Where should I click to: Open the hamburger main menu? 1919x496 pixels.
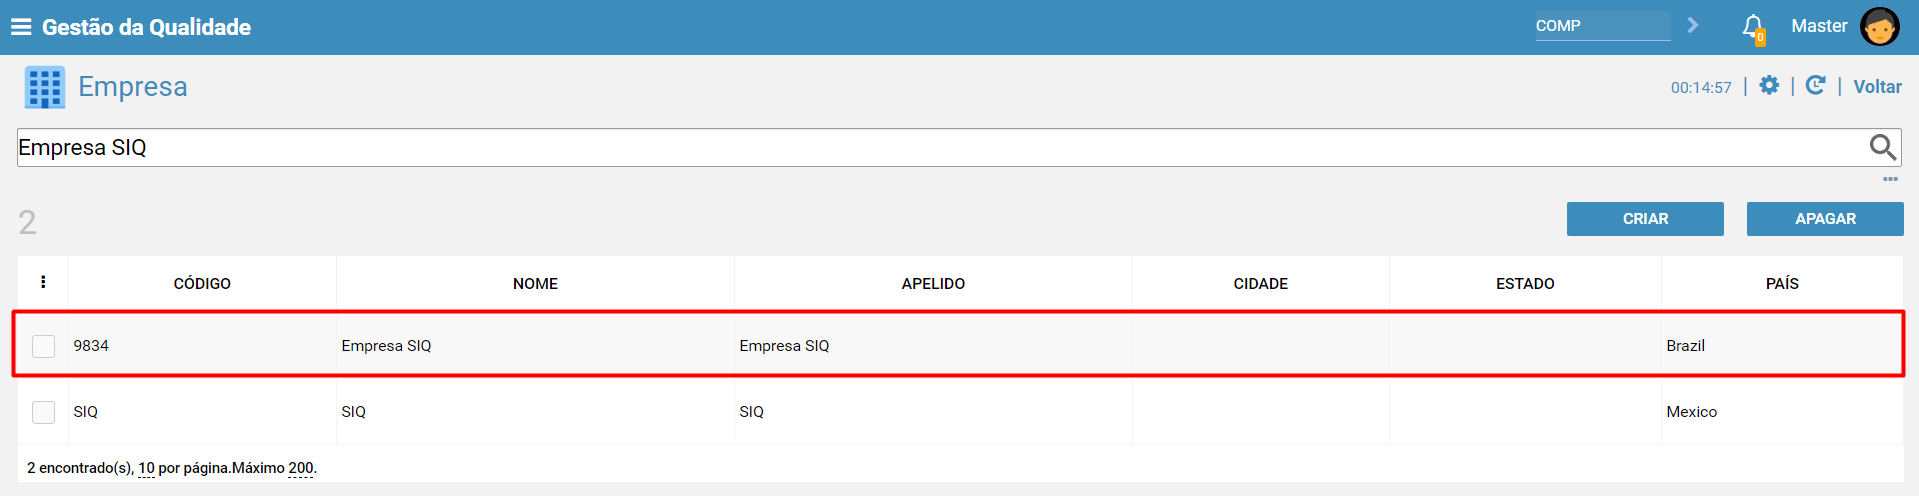[x=21, y=27]
